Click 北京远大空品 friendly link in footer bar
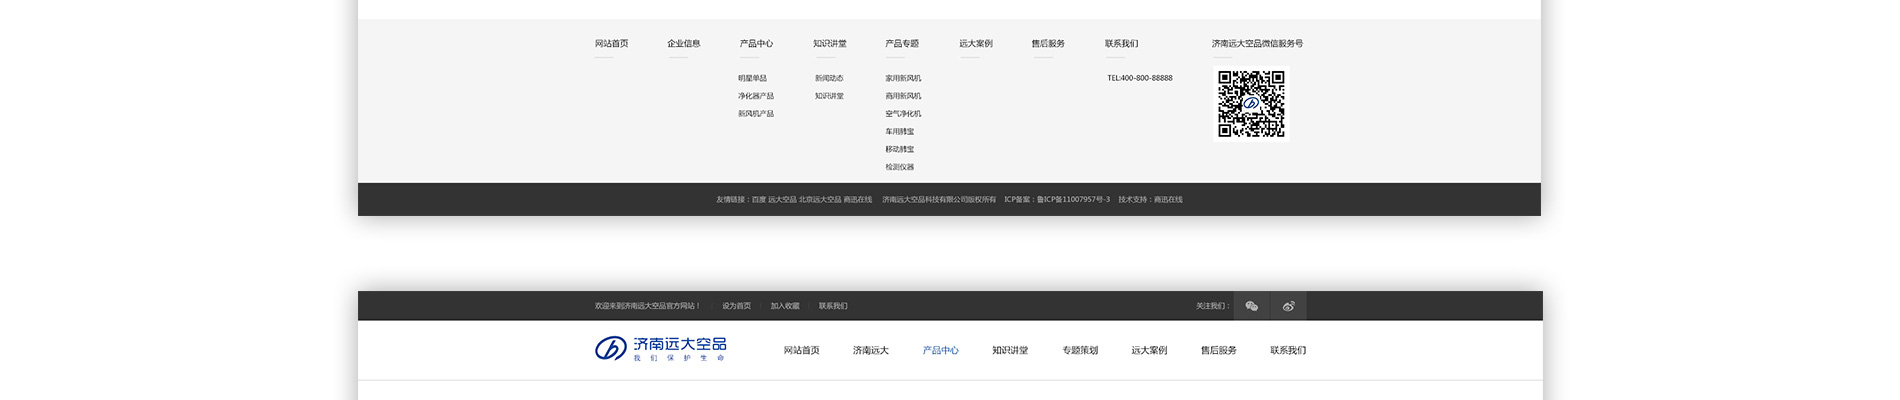 (820, 200)
